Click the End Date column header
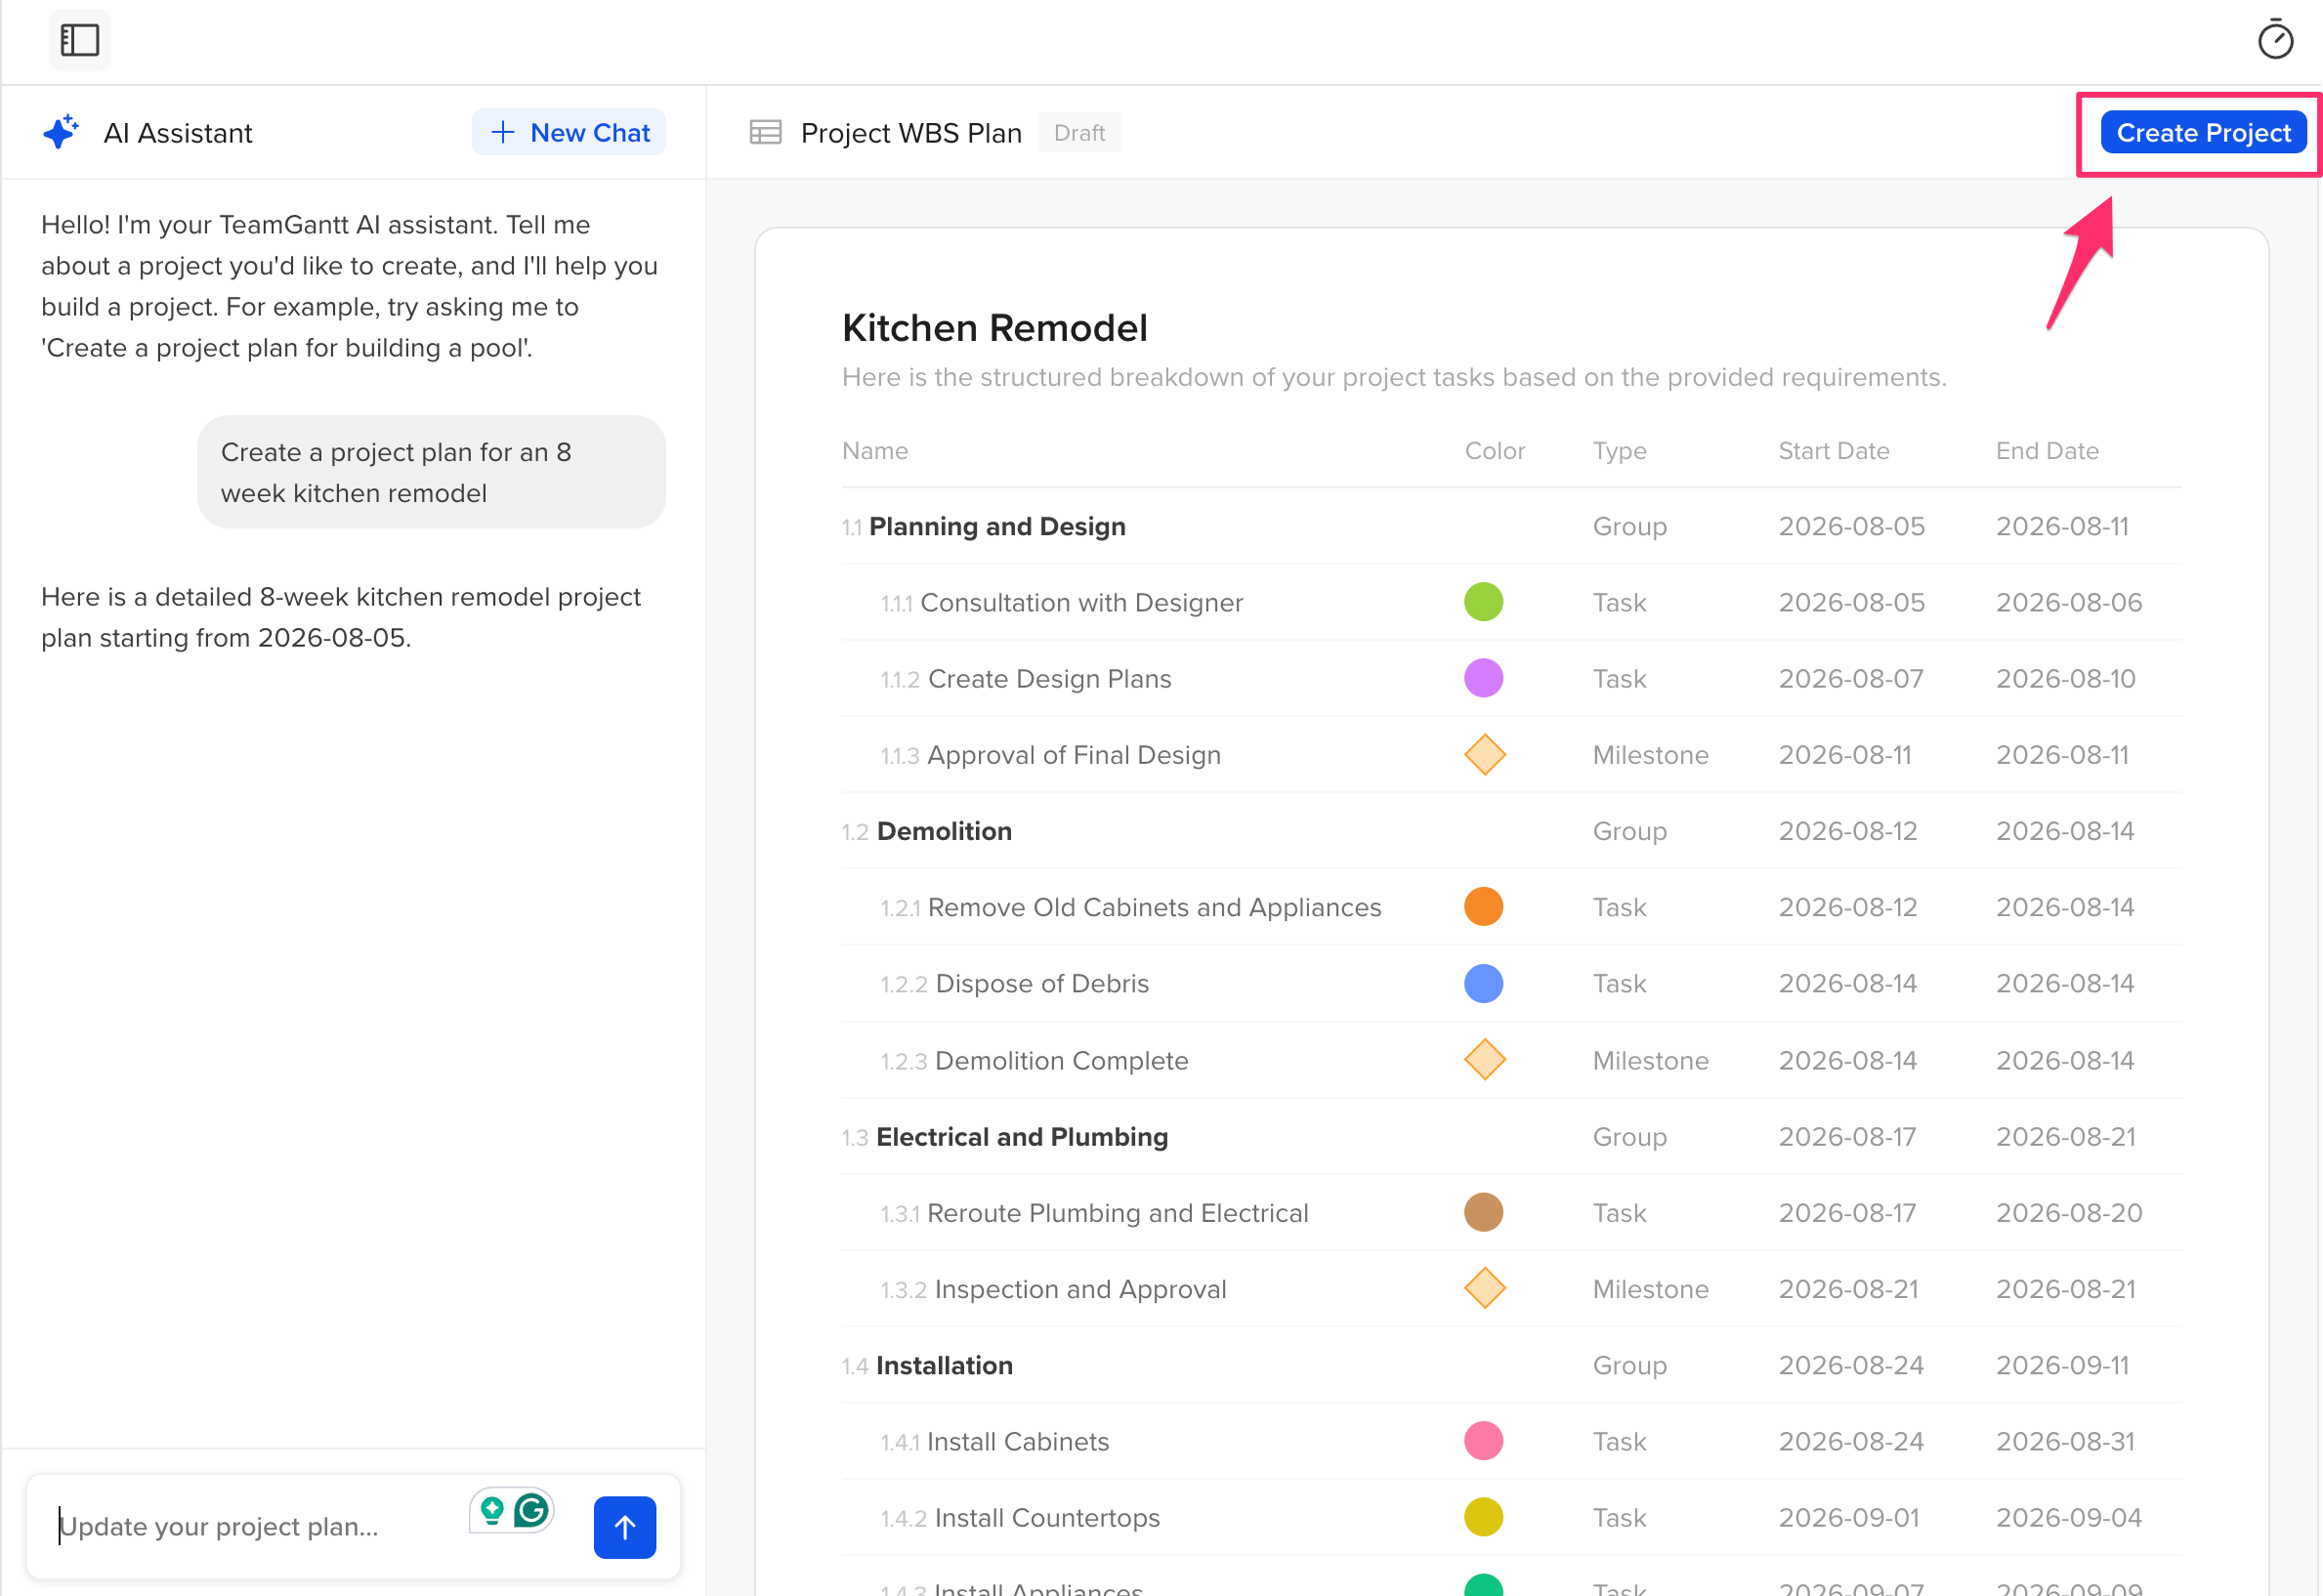Screen dimensions: 2323x1596 pos(2046,450)
